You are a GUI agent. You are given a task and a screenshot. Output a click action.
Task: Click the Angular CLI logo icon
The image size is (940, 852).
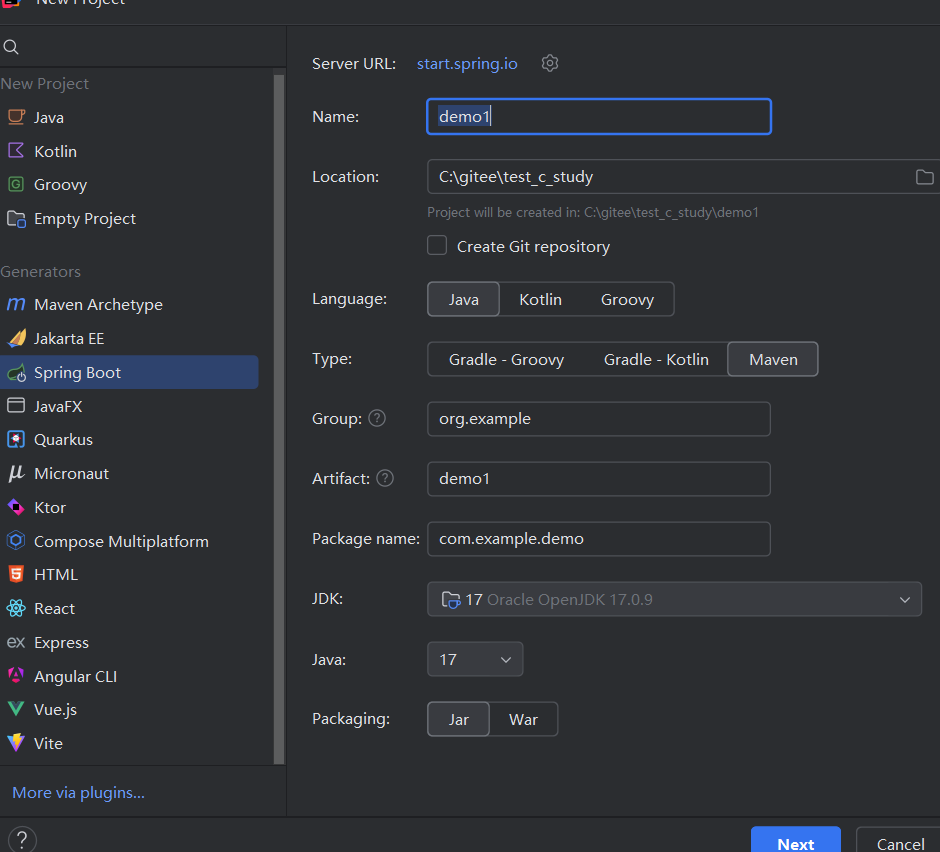click(16, 676)
